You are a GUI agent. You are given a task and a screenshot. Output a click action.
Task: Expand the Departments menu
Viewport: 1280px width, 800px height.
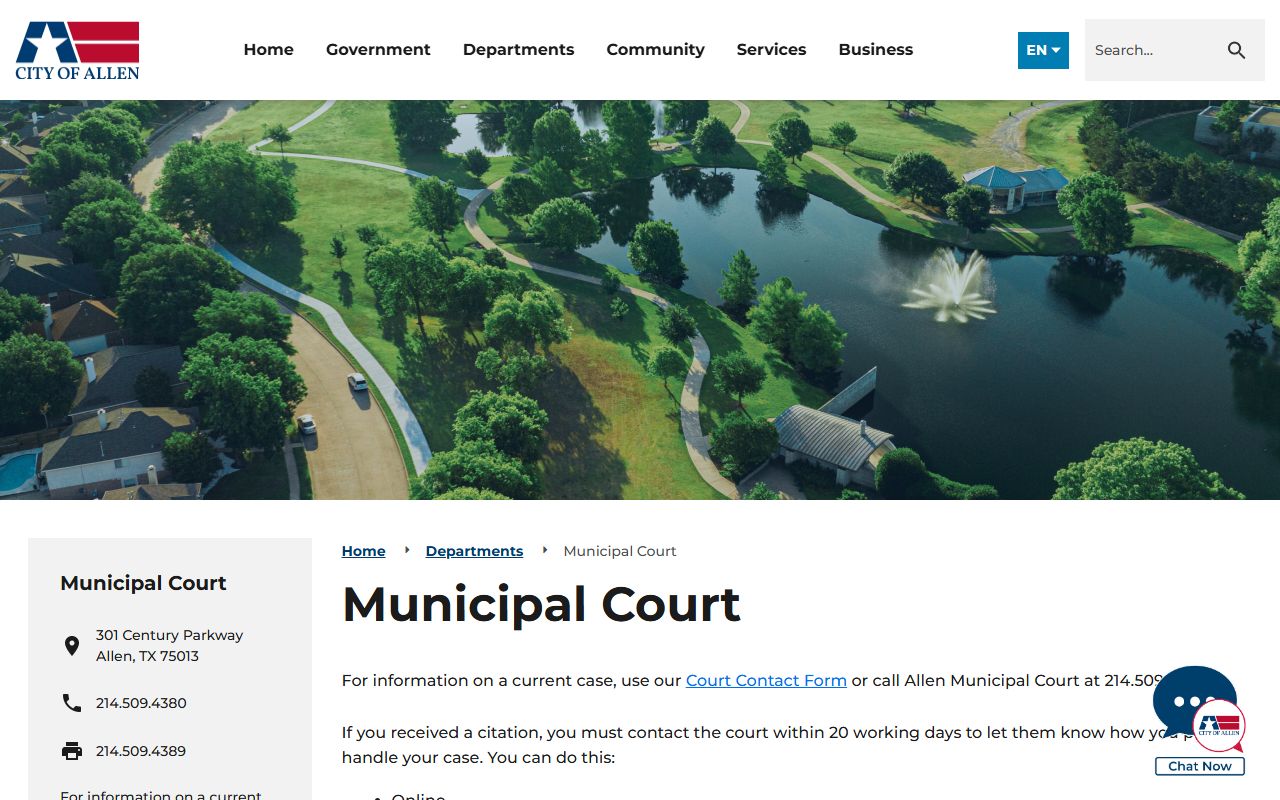(518, 50)
